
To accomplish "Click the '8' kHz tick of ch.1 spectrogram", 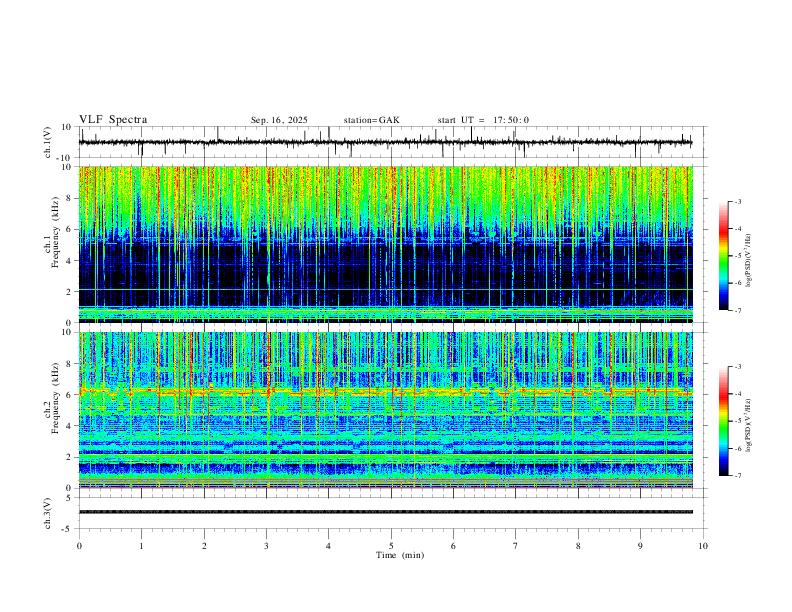I will pos(69,198).
